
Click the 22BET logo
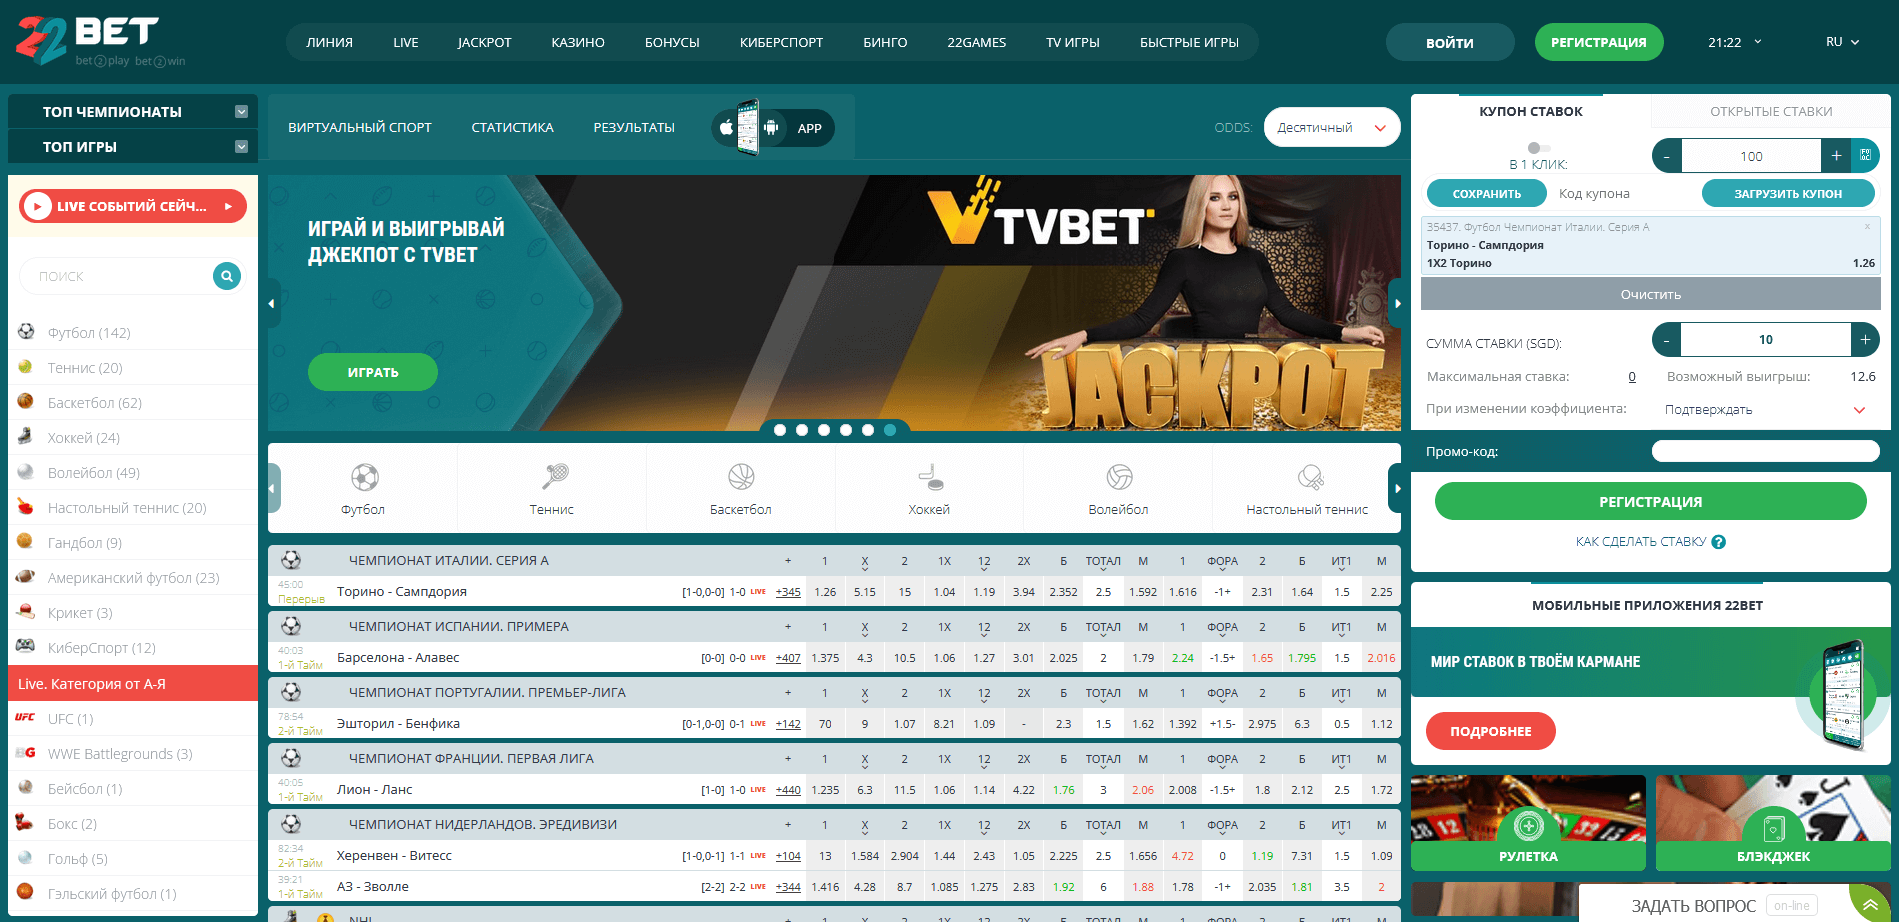100,41
